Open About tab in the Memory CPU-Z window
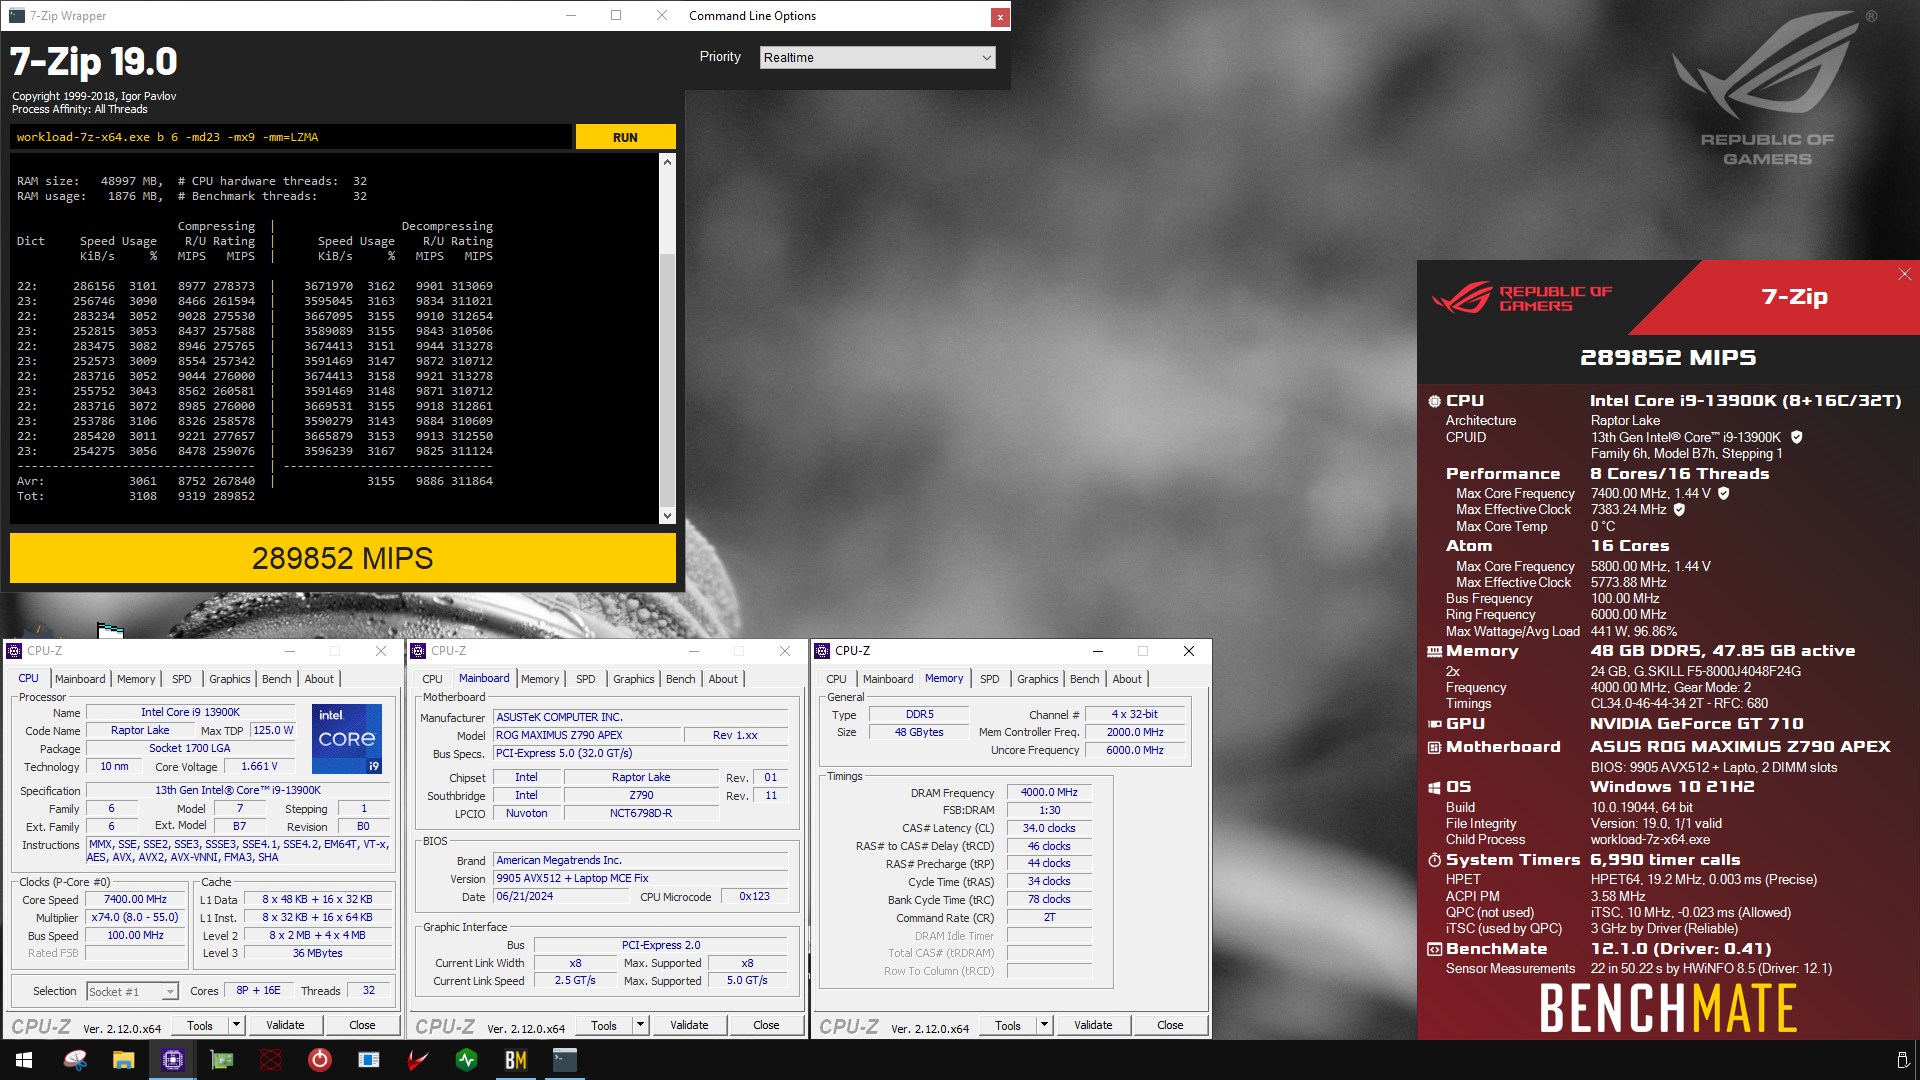This screenshot has height=1080, width=1920. pyautogui.click(x=1127, y=679)
